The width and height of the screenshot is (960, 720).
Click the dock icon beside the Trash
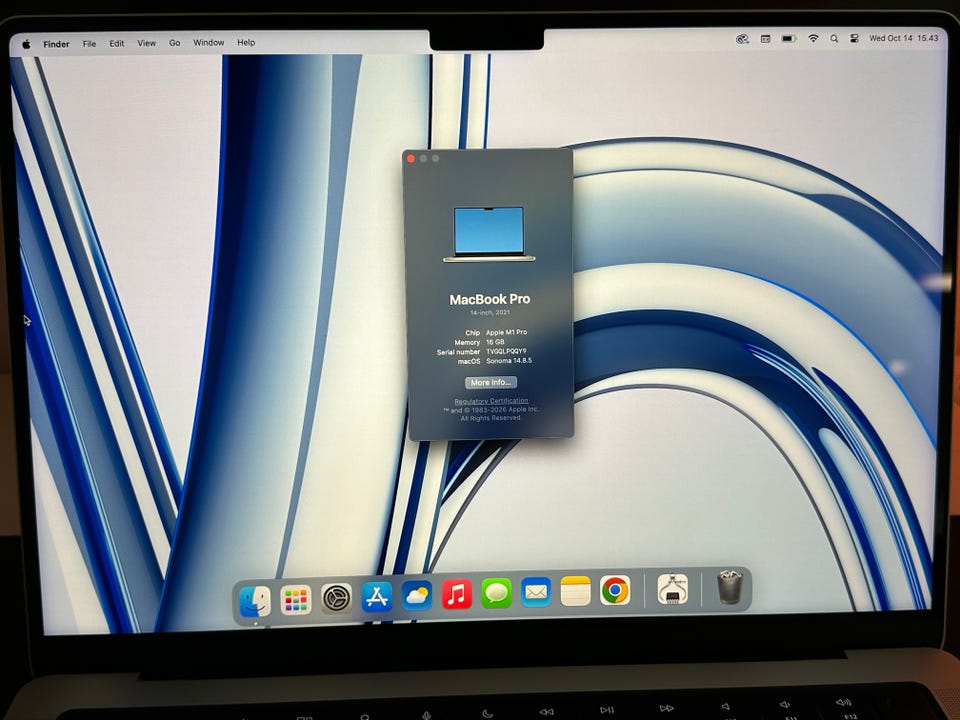pos(672,589)
